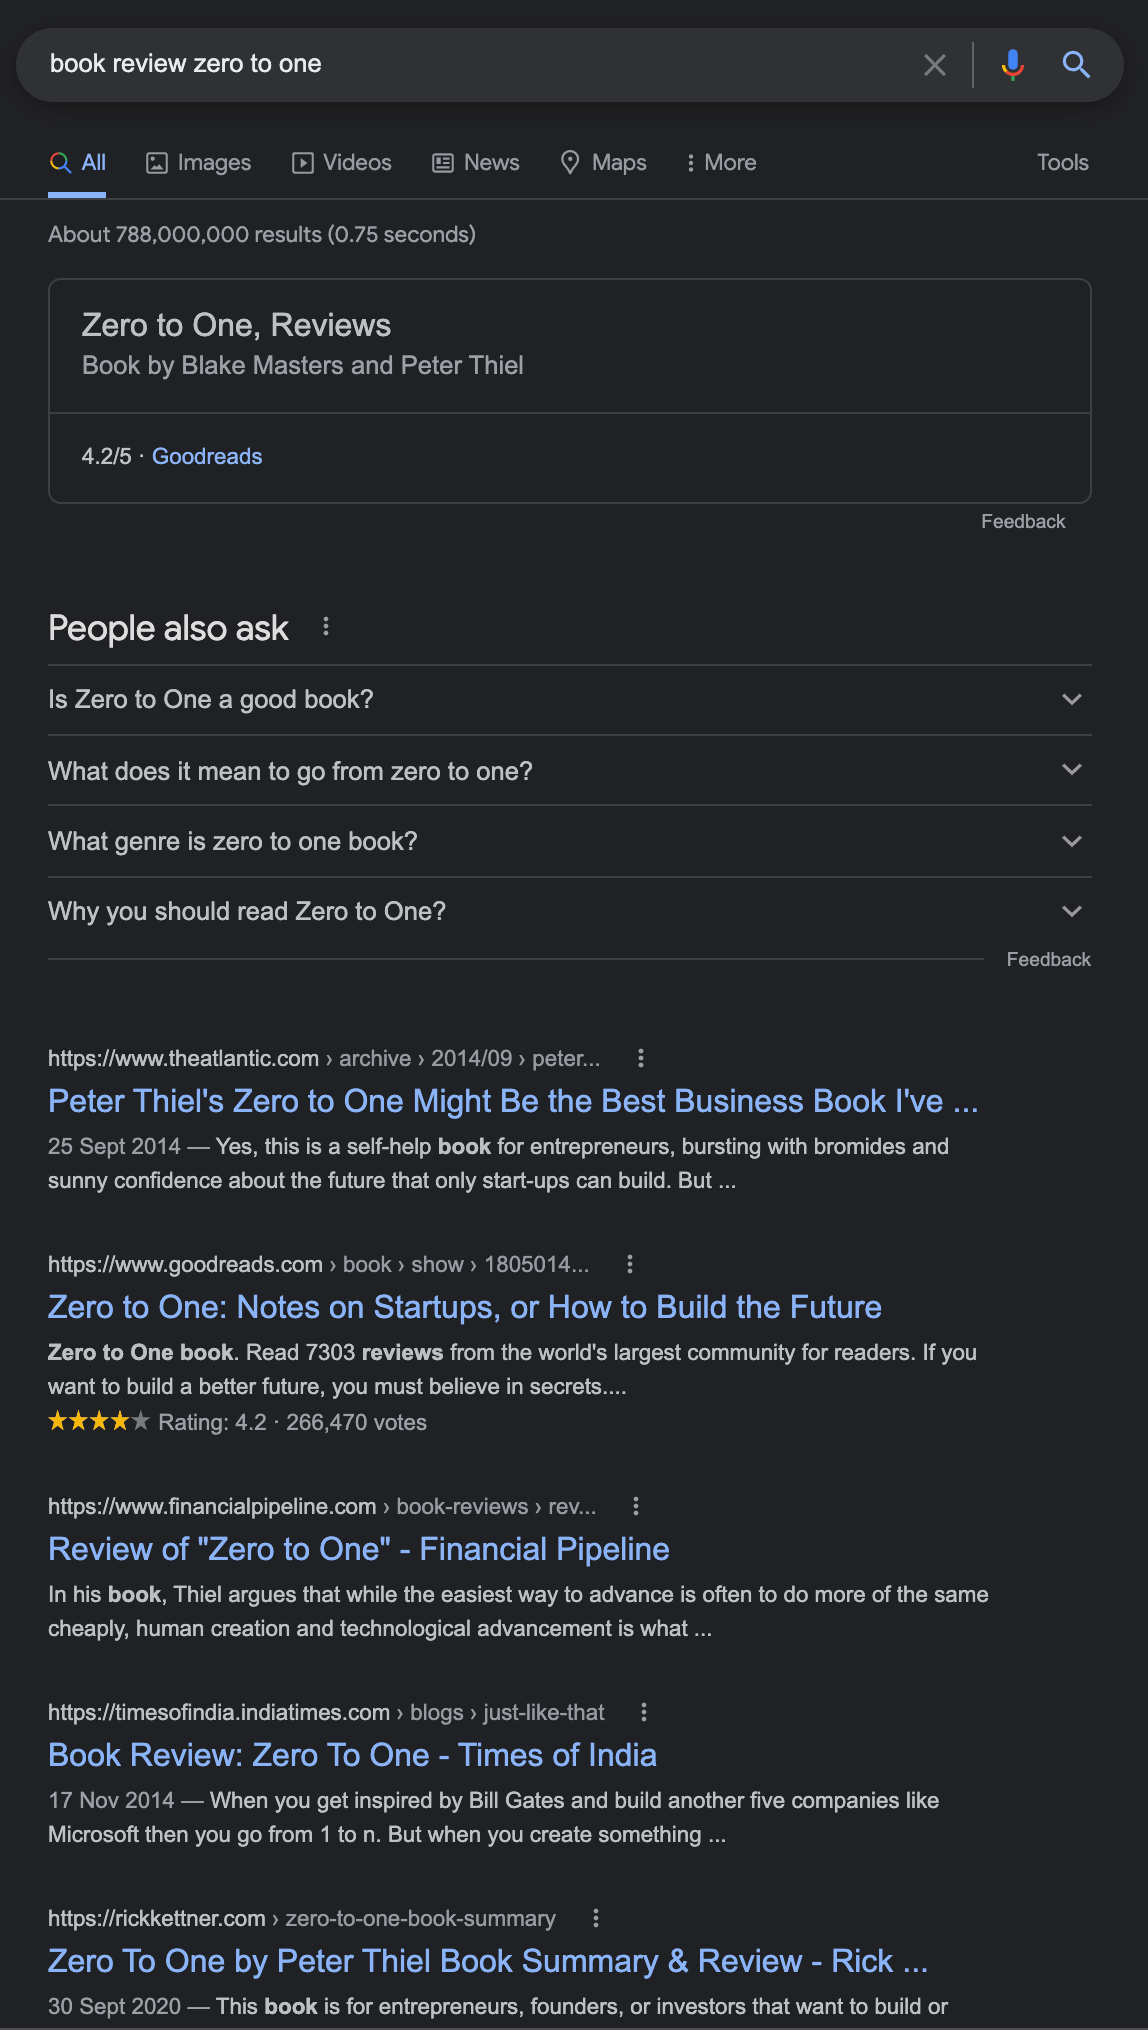Open the Tools button

1062,163
